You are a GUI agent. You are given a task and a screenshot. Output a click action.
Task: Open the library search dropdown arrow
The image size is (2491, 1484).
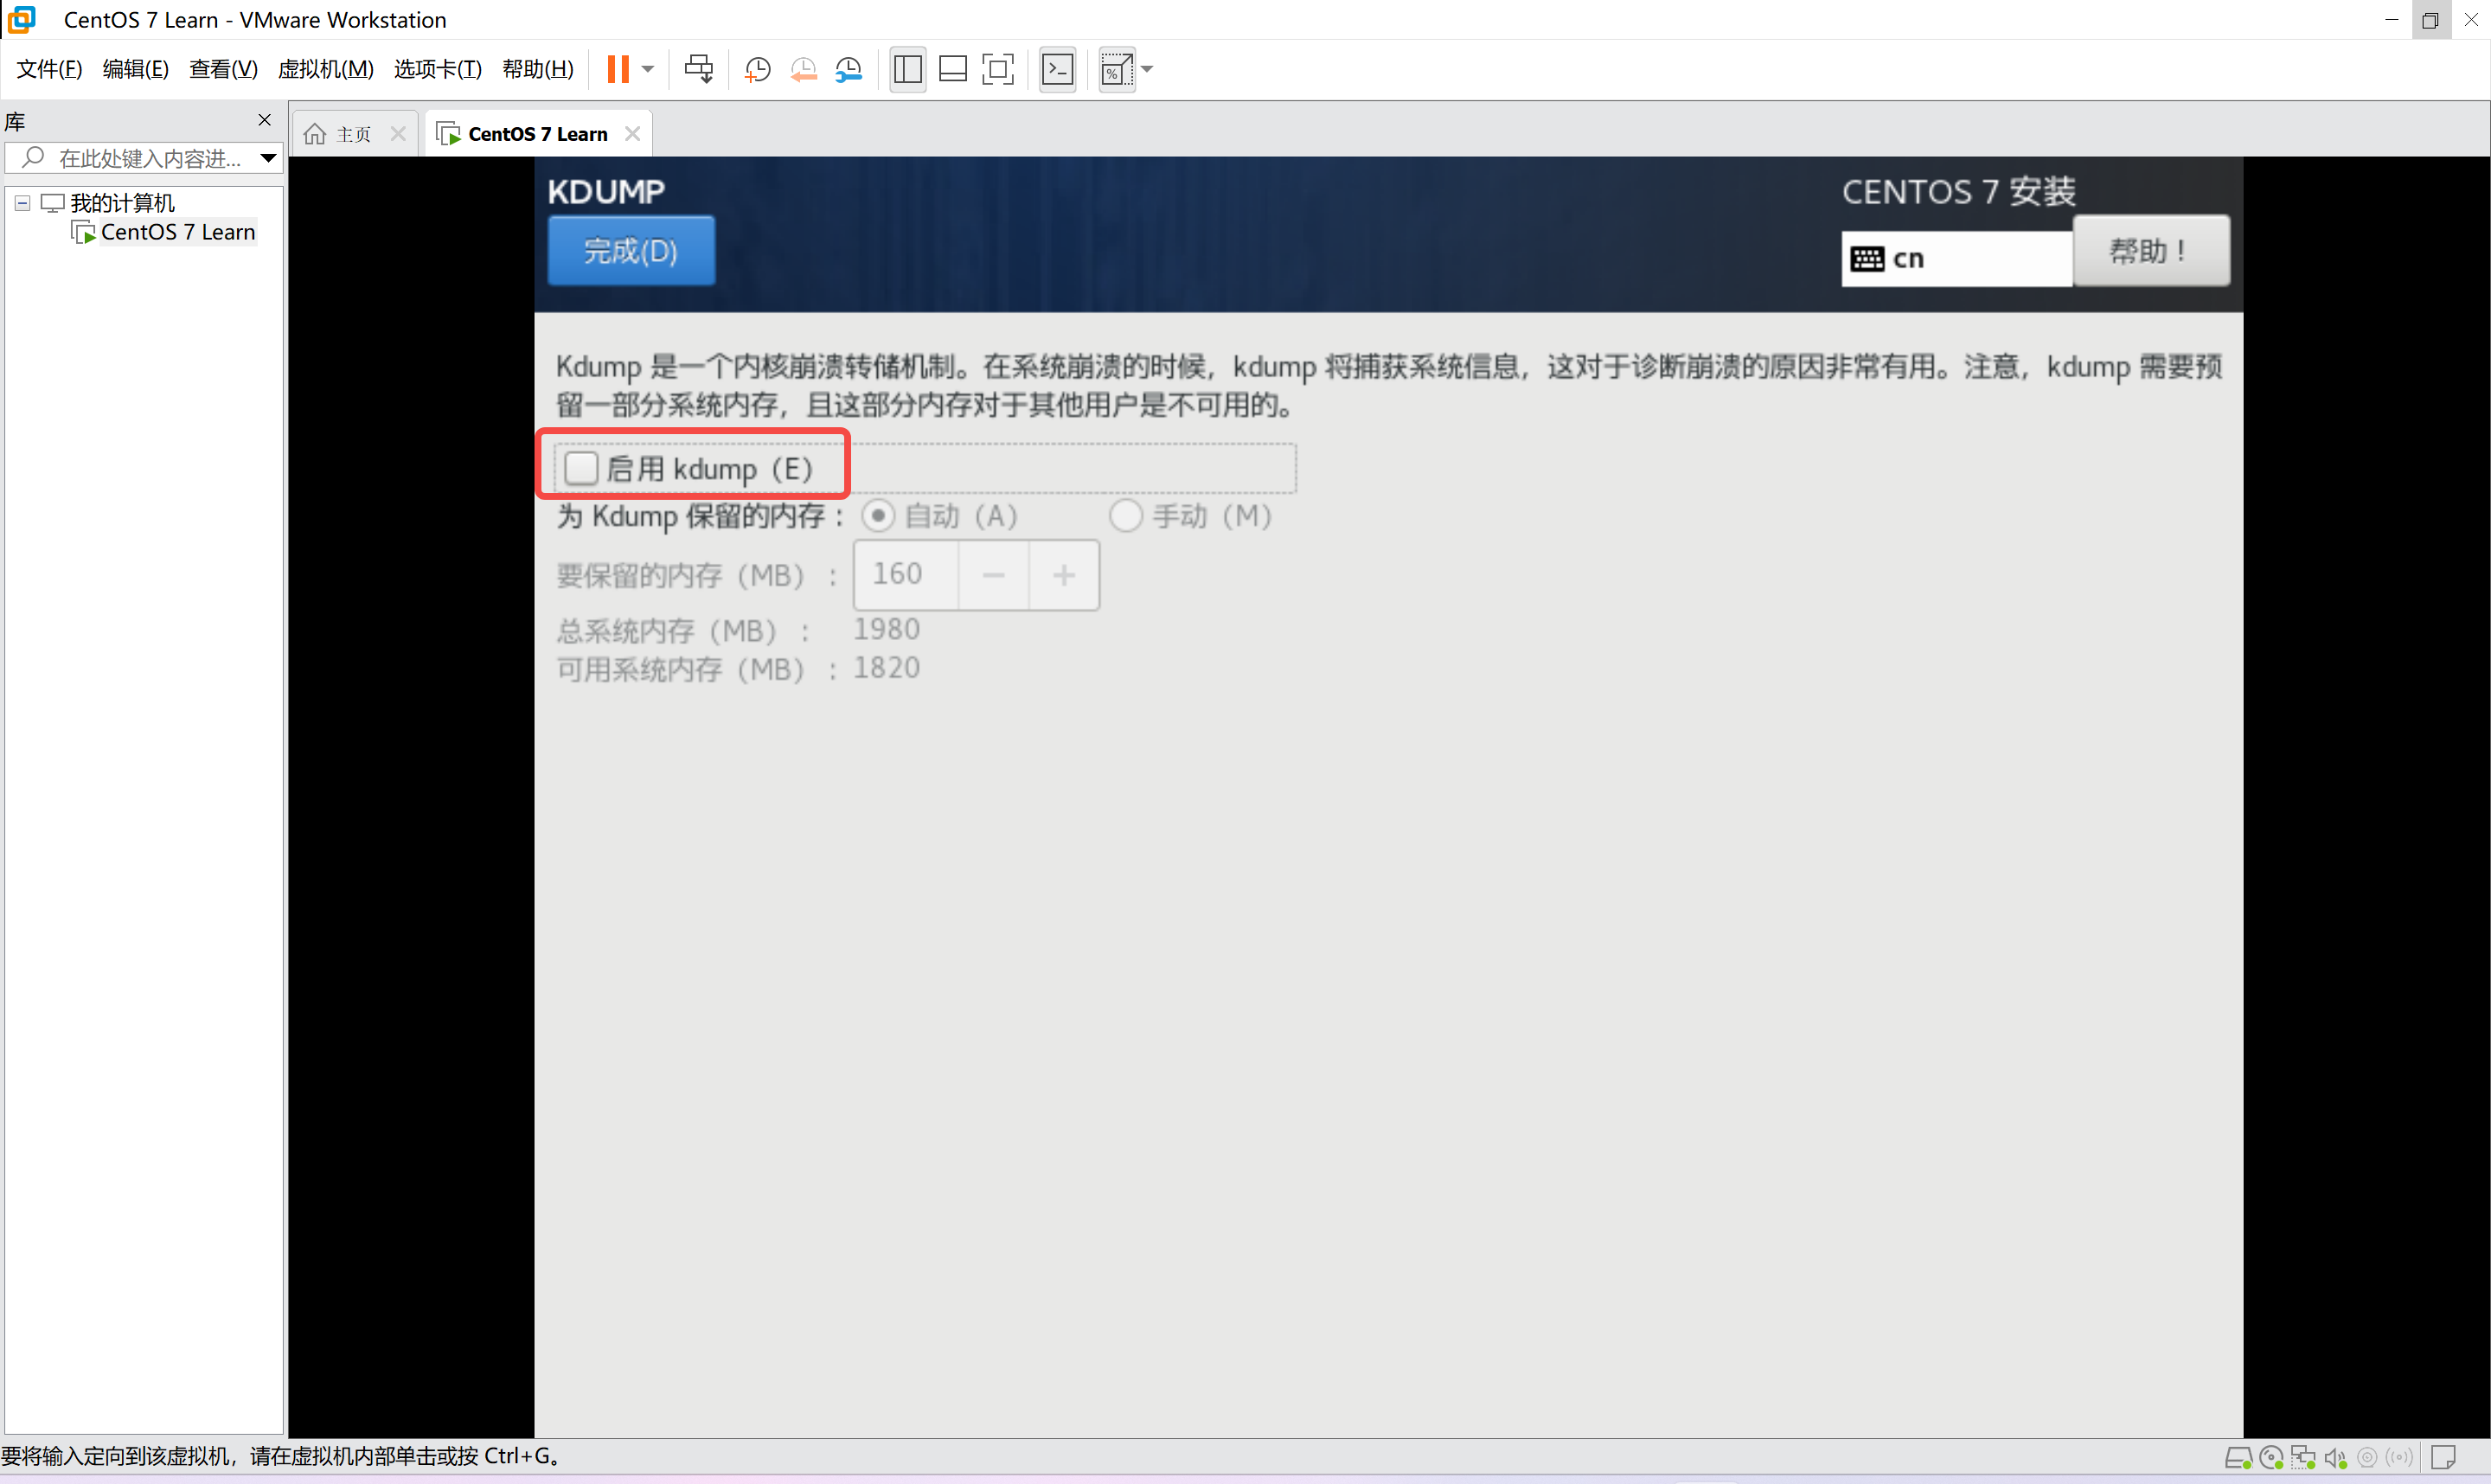[x=268, y=158]
